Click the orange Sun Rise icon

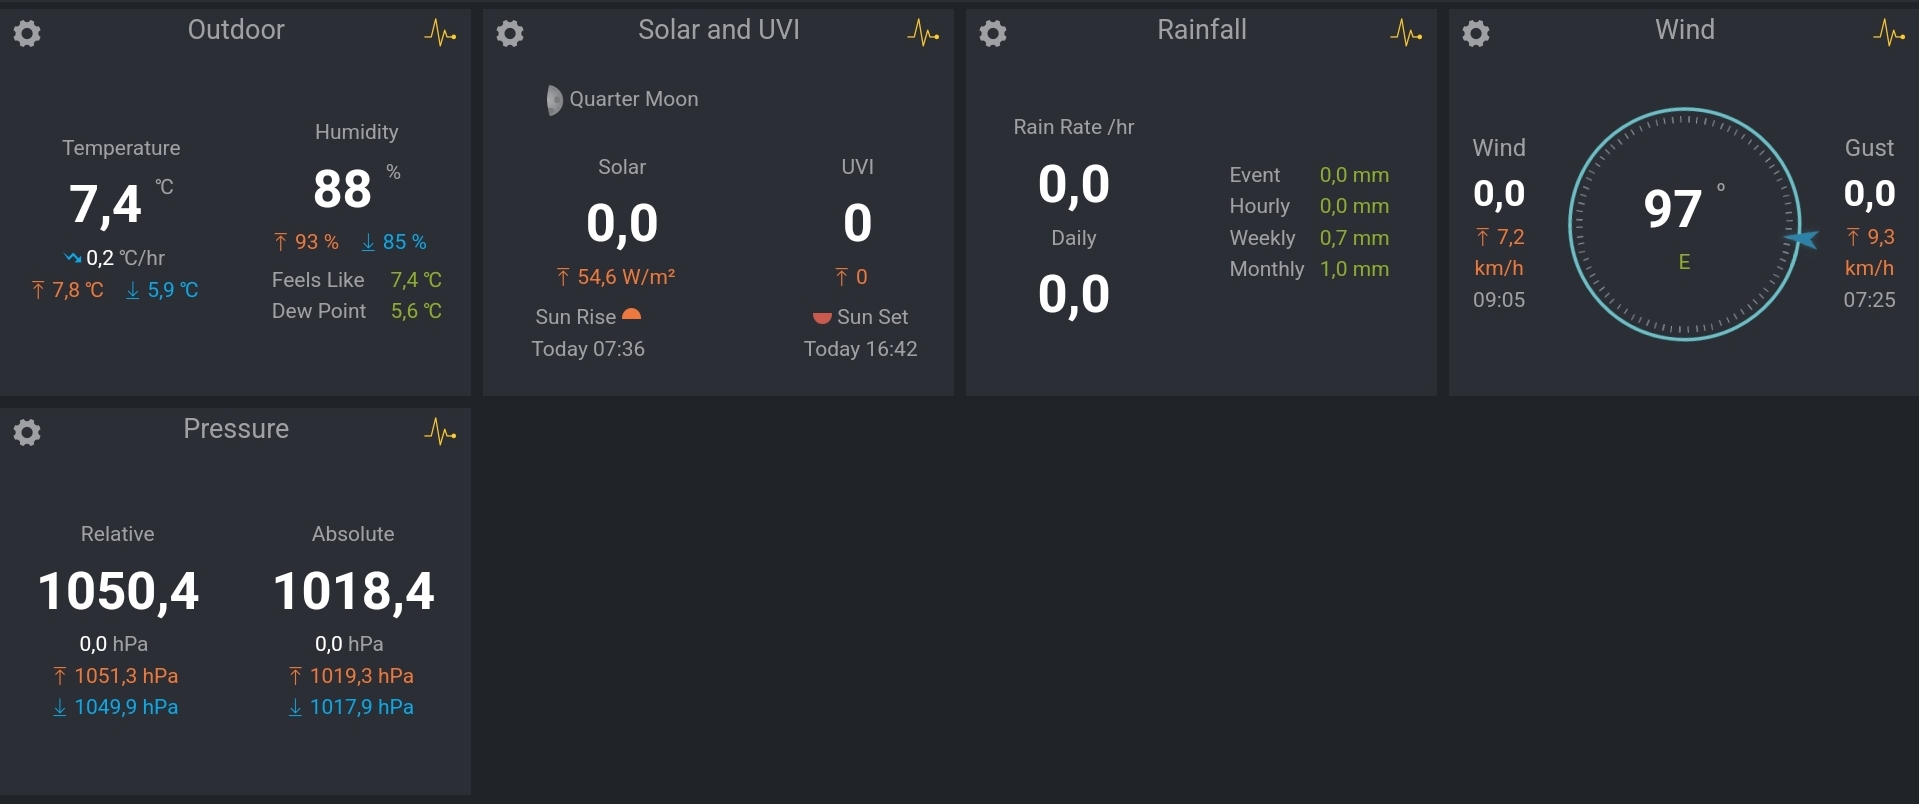(x=631, y=315)
